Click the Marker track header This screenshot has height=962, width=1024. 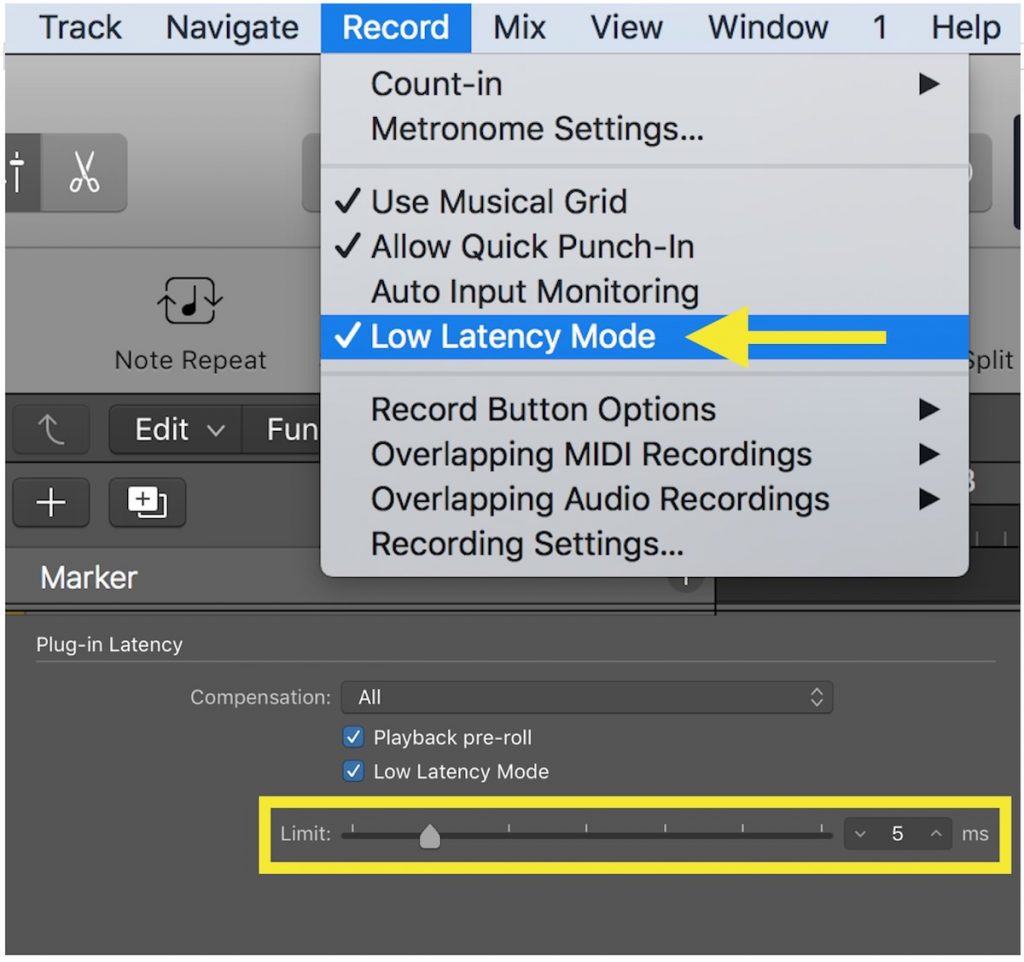point(89,577)
